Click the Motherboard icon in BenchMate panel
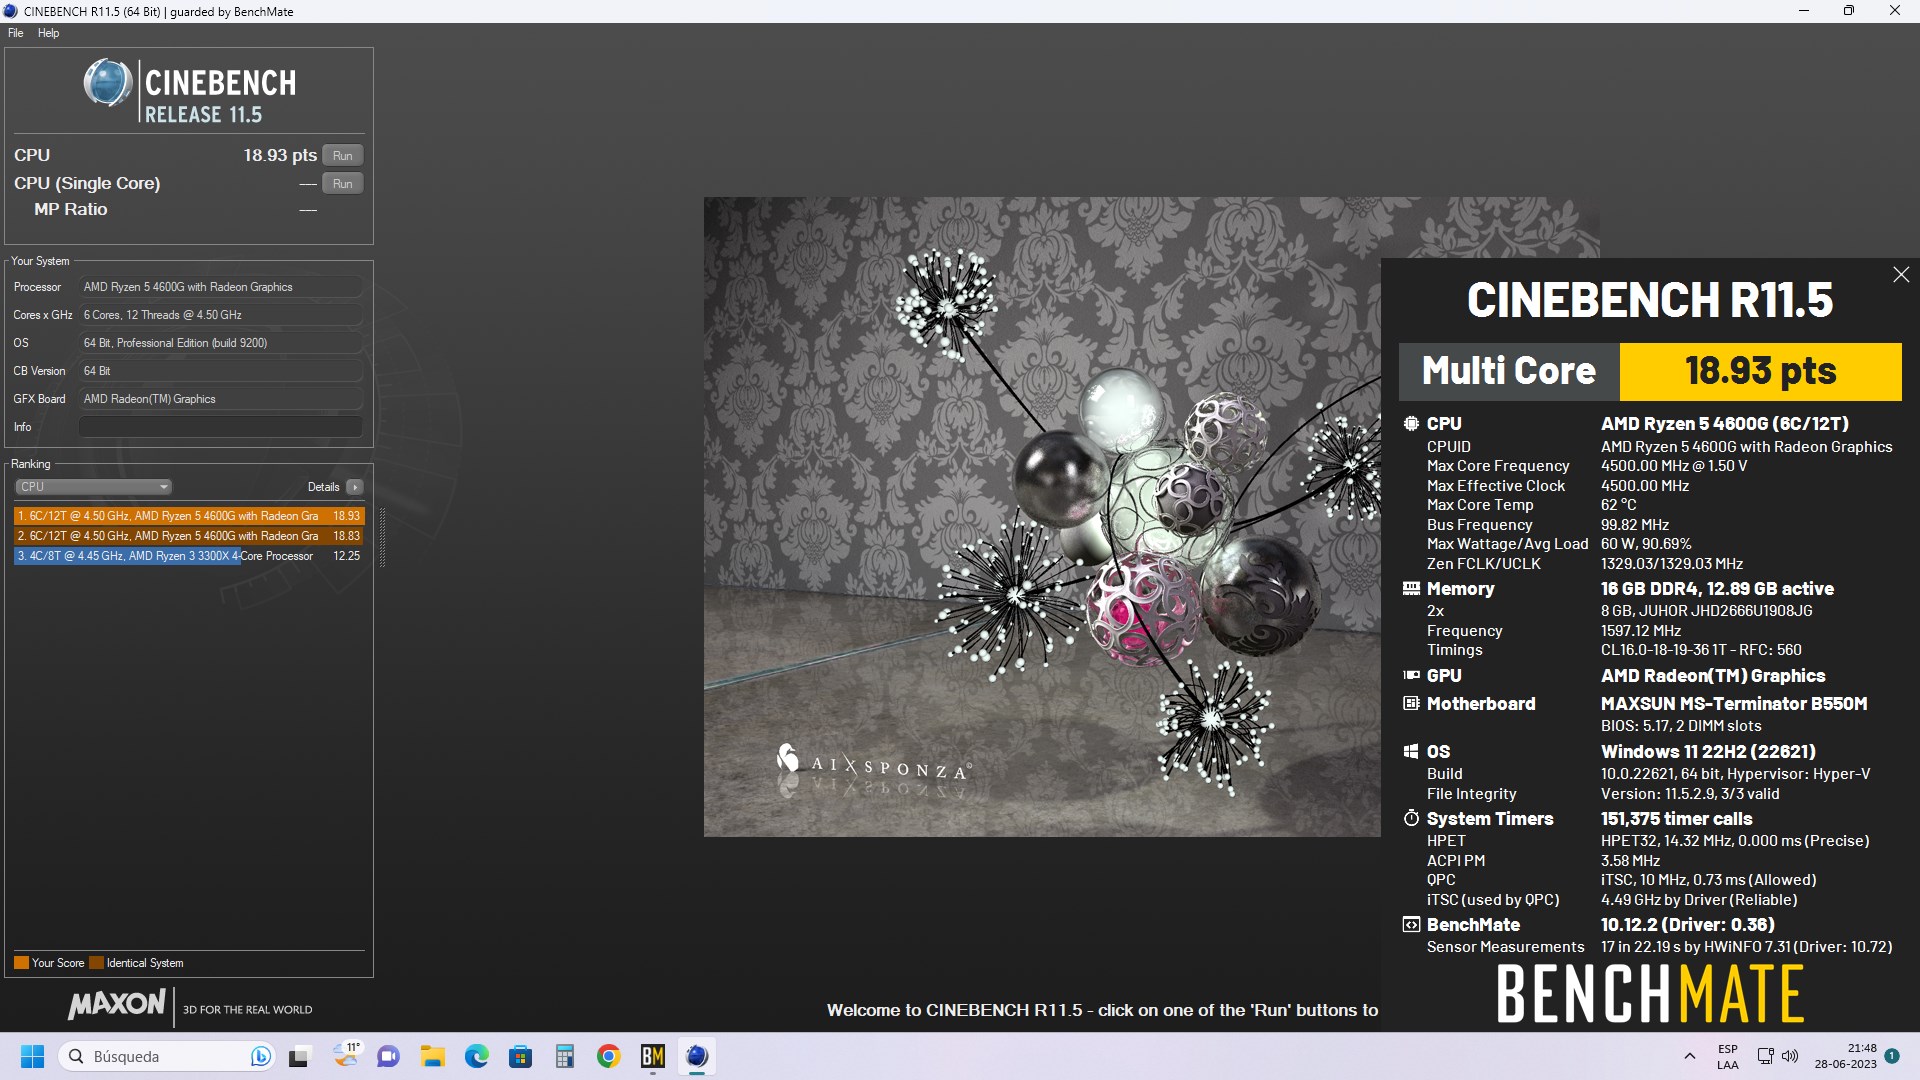 pos(1411,703)
